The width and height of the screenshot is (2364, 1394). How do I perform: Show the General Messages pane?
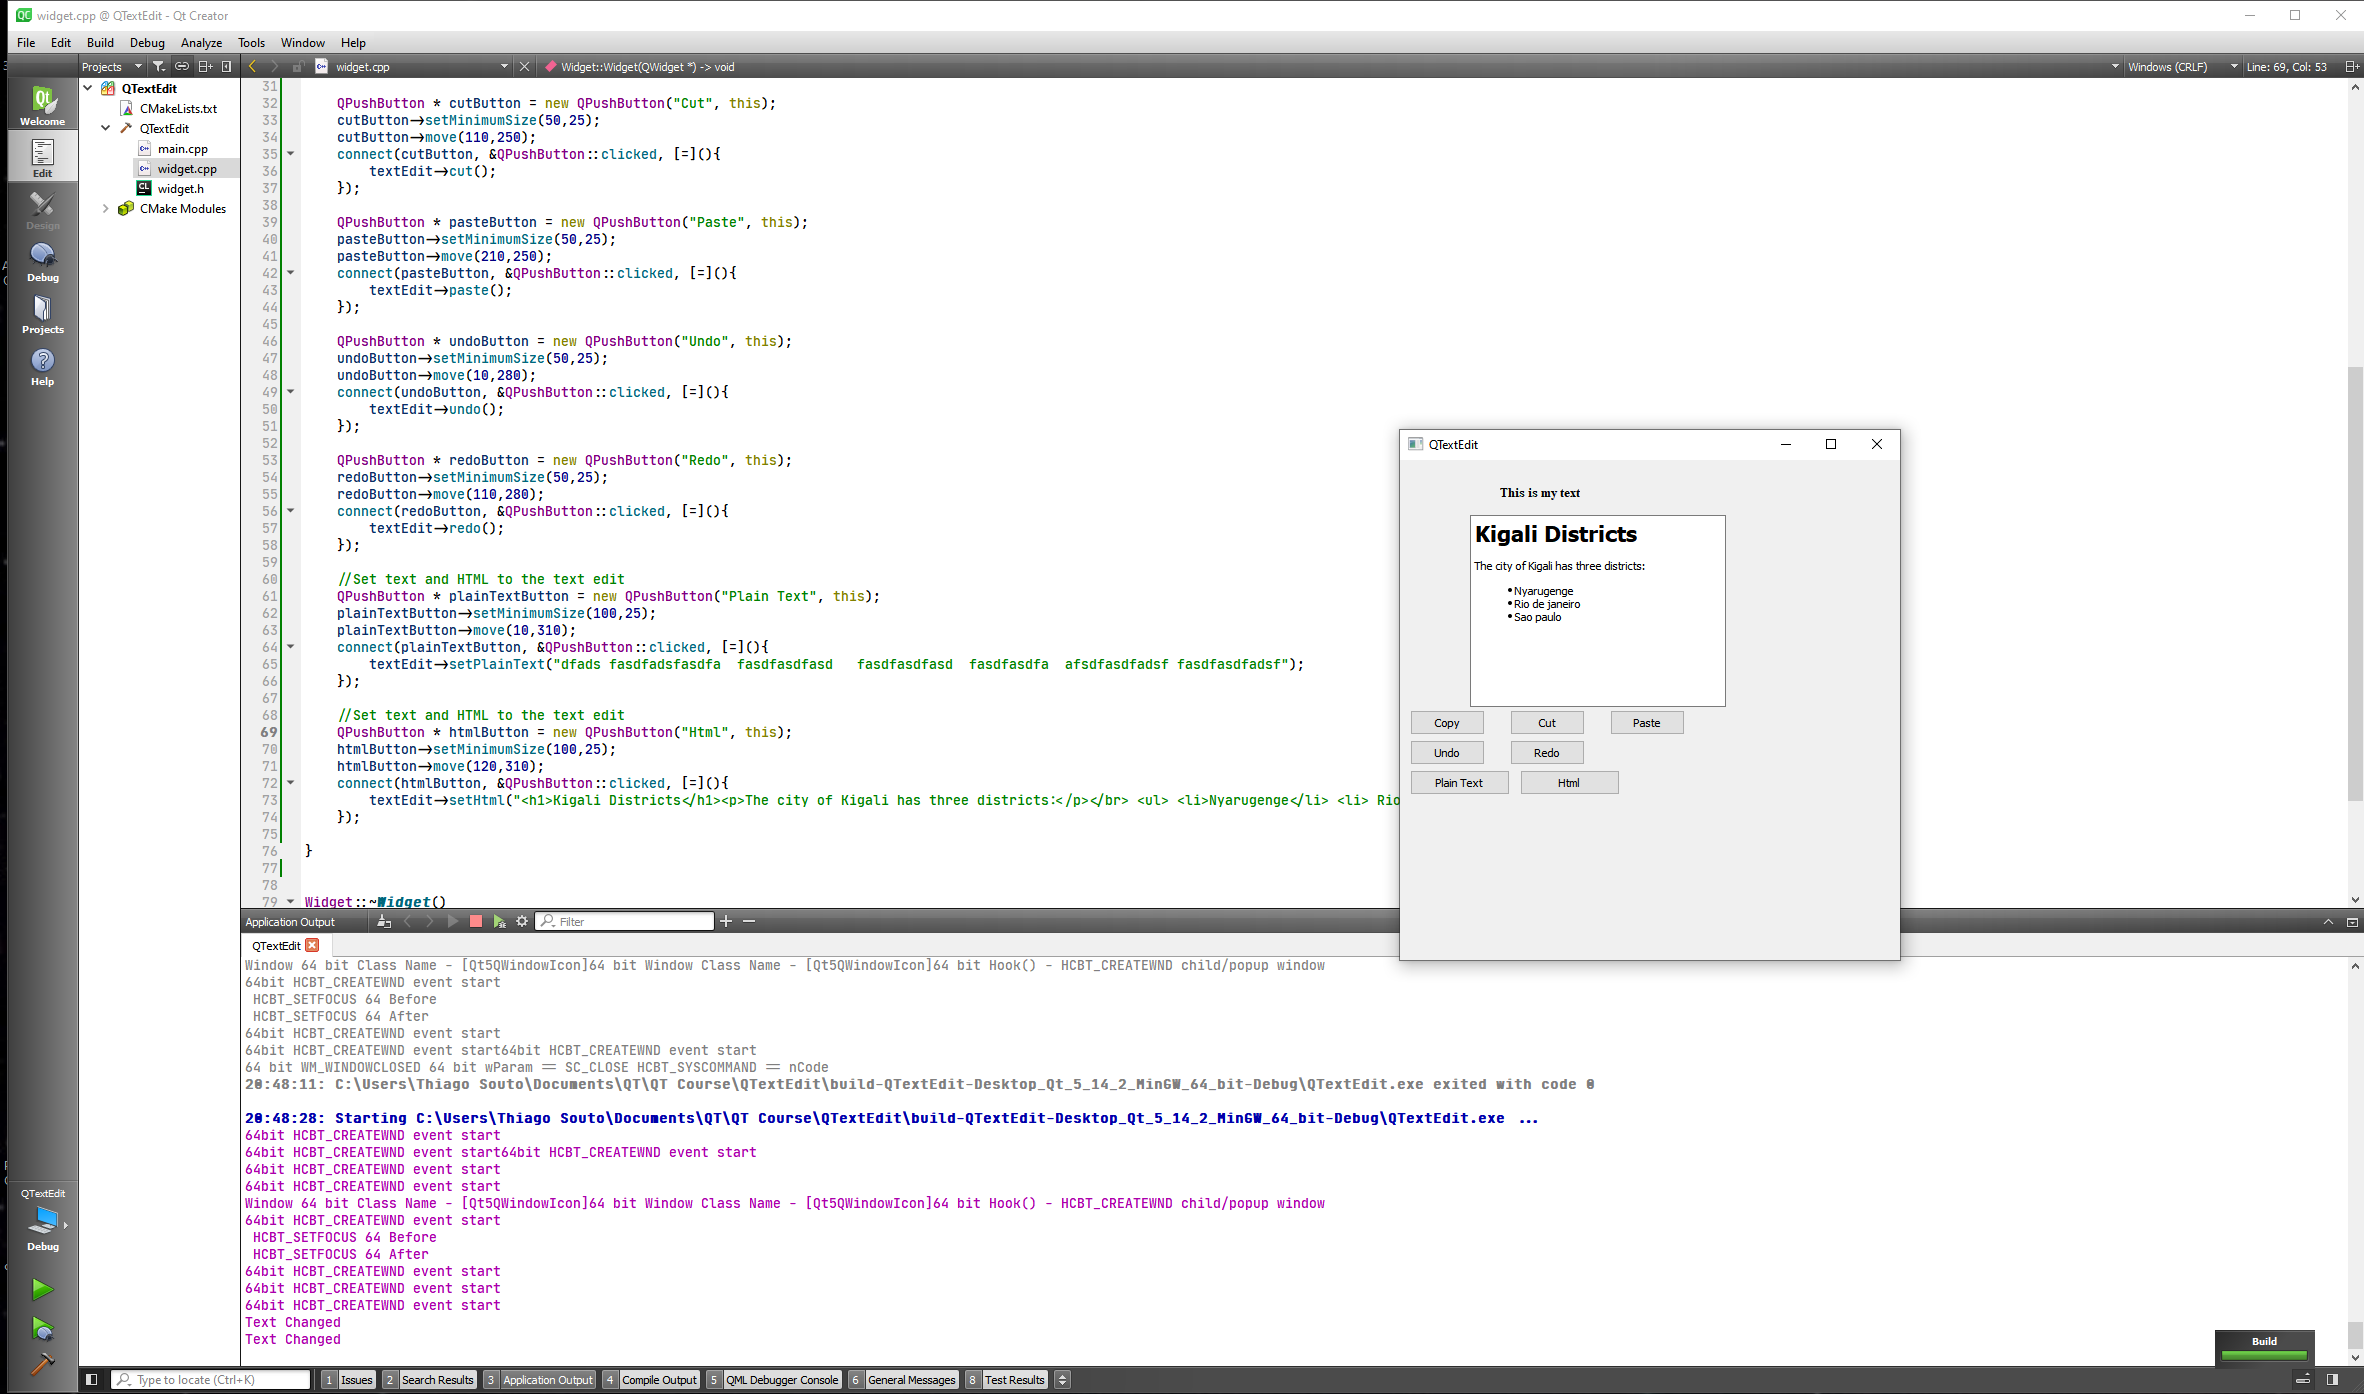(x=903, y=1379)
